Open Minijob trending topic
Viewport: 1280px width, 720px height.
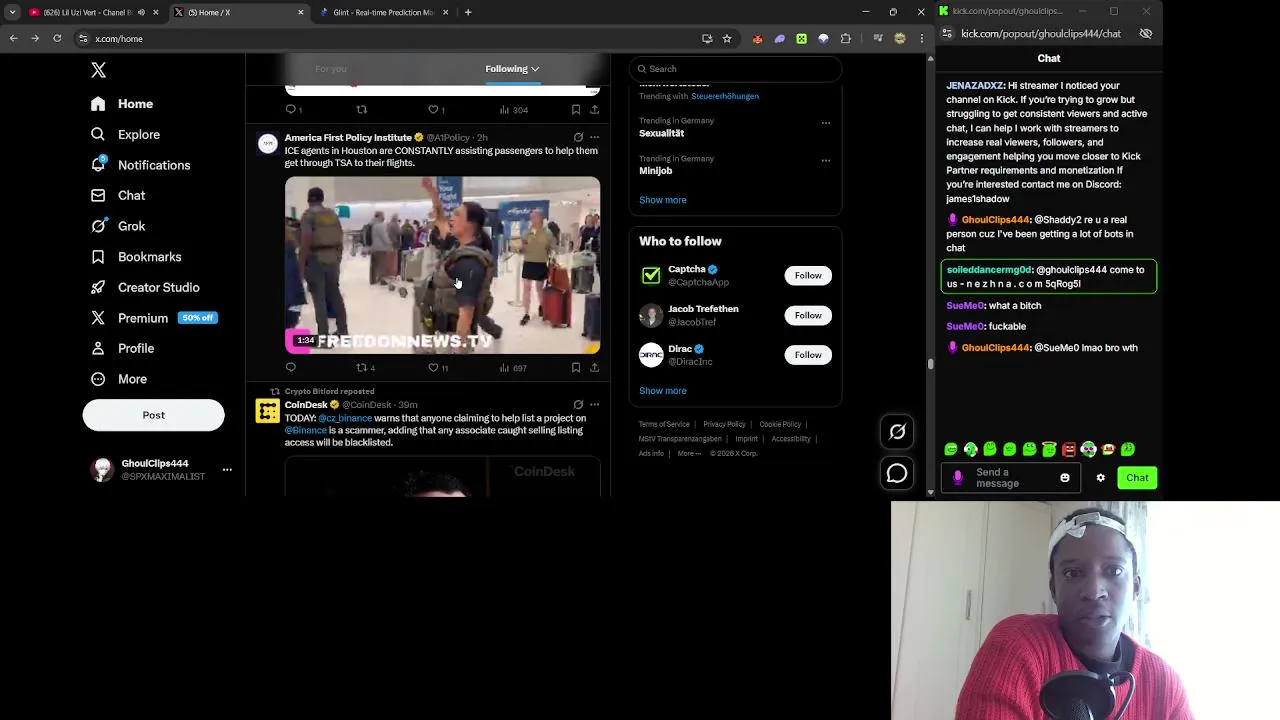(655, 171)
